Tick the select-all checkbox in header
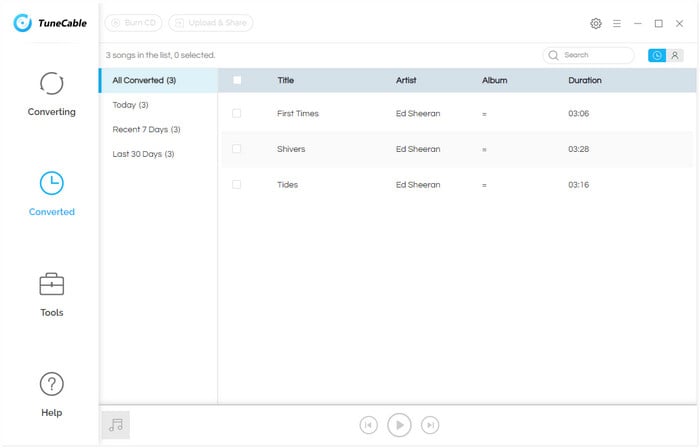 point(237,80)
